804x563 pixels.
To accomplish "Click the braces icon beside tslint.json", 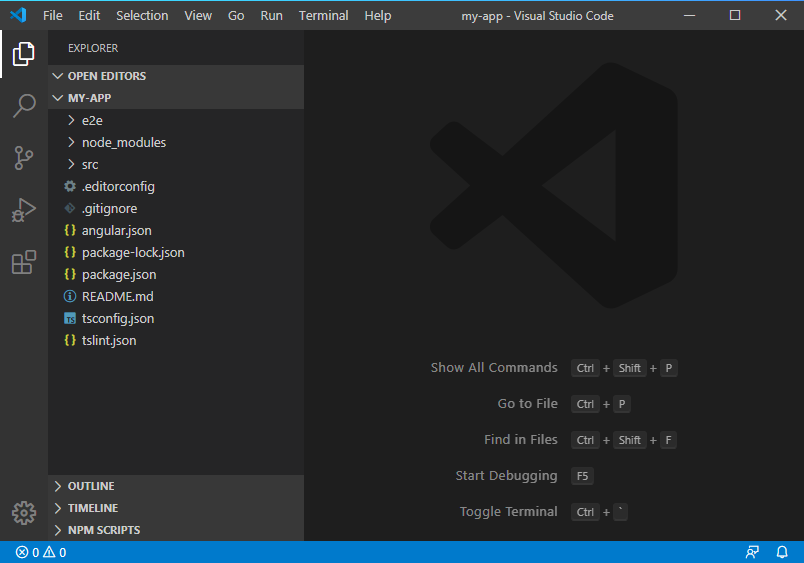I will coord(70,340).
